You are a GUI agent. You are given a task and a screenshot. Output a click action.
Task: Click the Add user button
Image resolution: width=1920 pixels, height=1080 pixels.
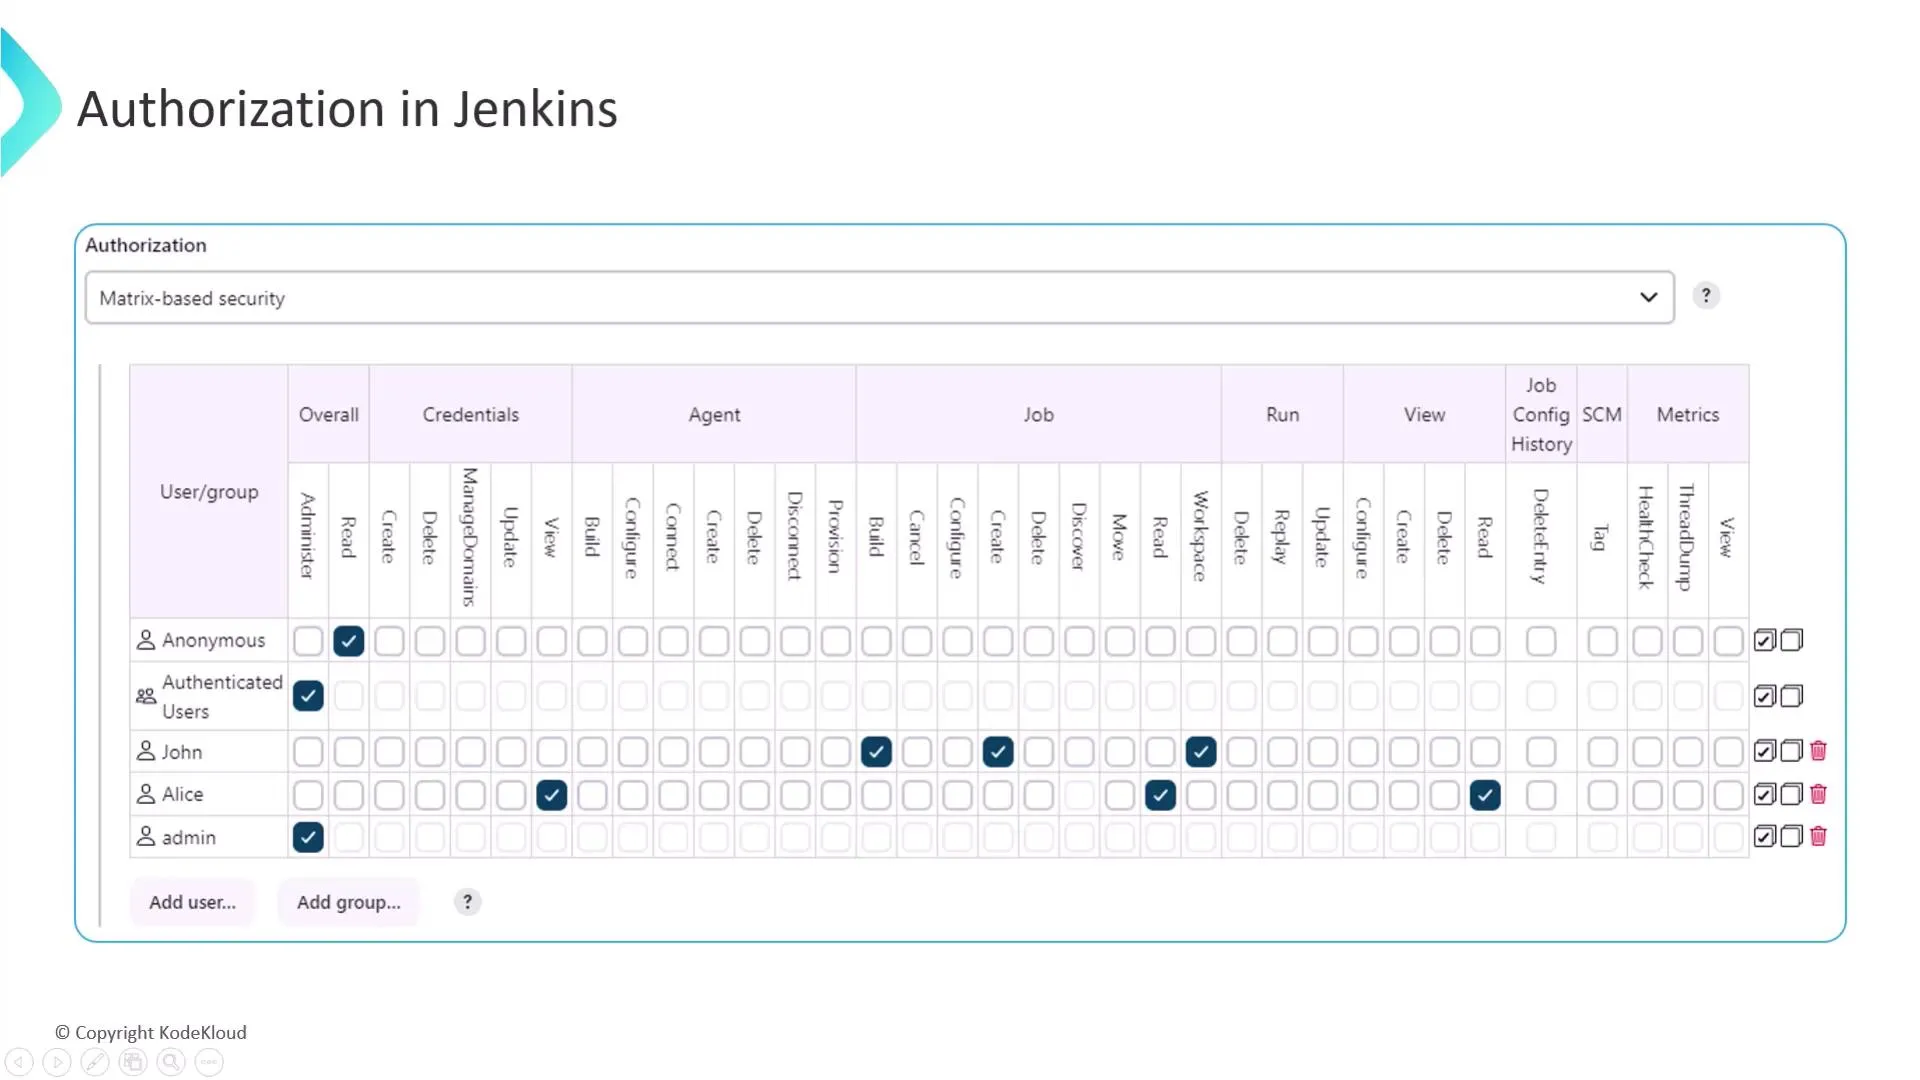192,901
